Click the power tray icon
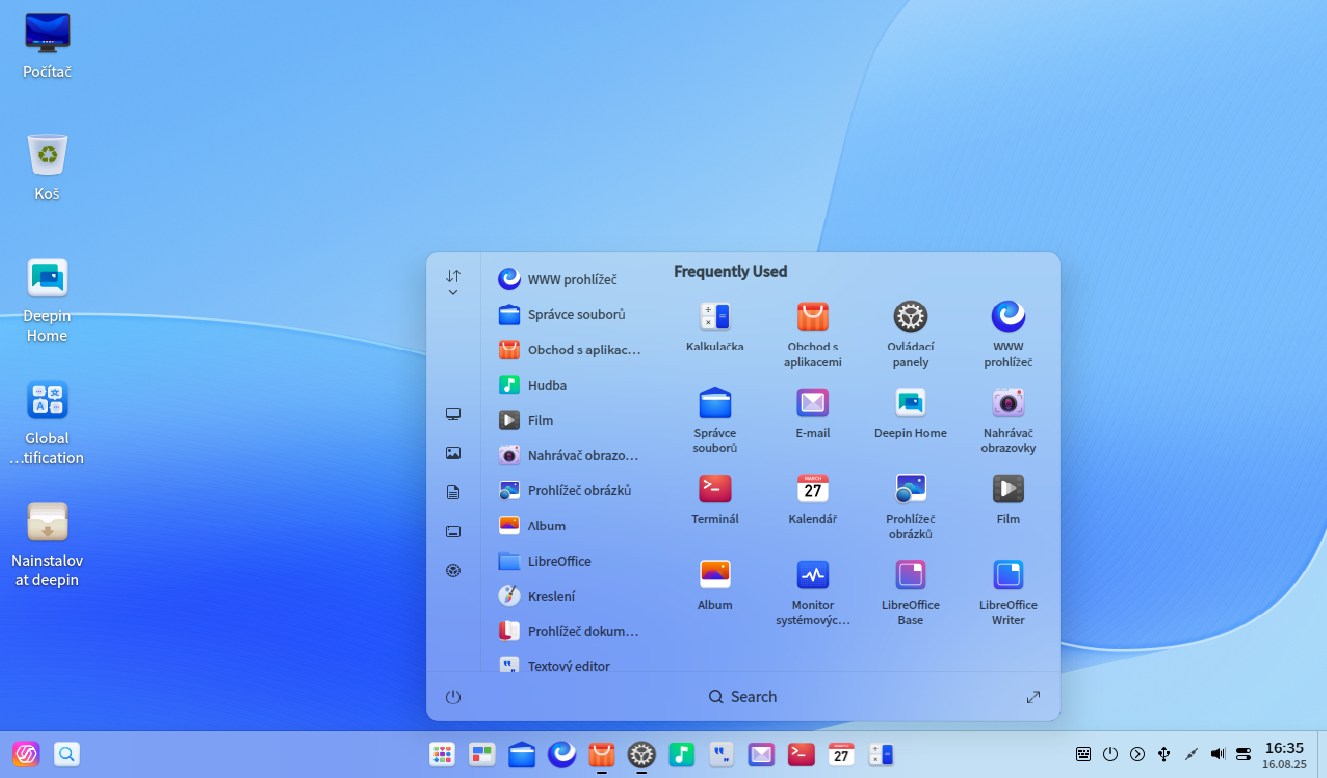Viewport: 1327px width, 778px height. coord(1110,754)
